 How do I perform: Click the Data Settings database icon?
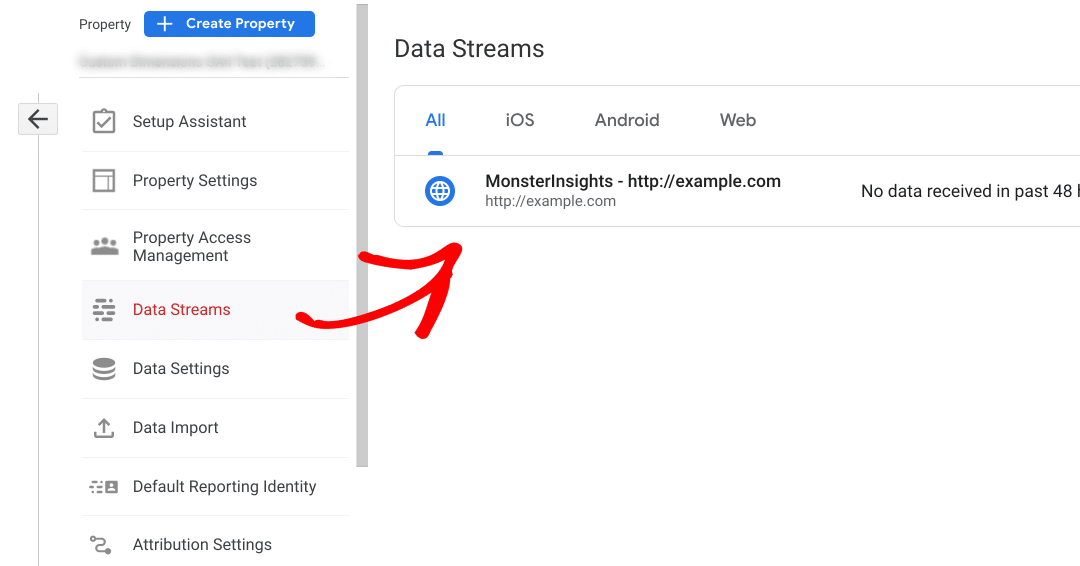[104, 369]
